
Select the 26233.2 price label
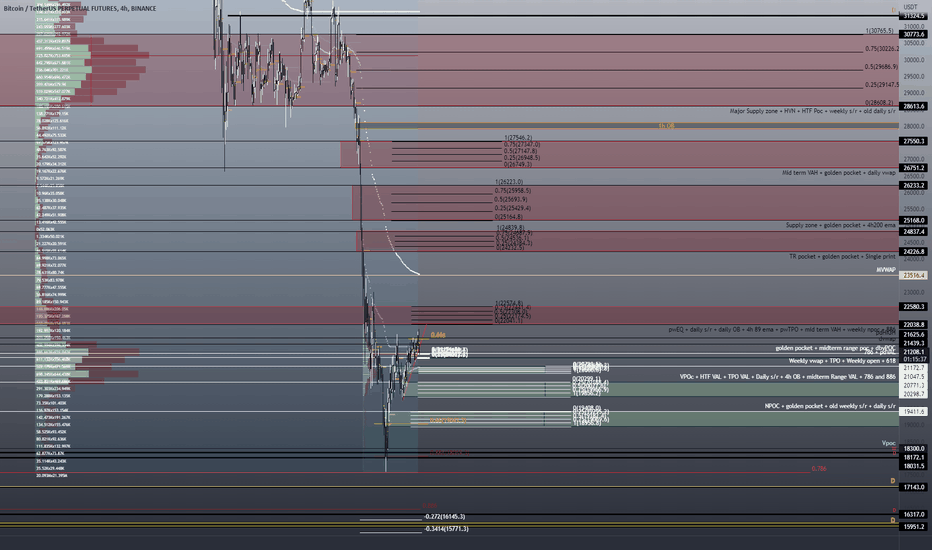pos(914,186)
